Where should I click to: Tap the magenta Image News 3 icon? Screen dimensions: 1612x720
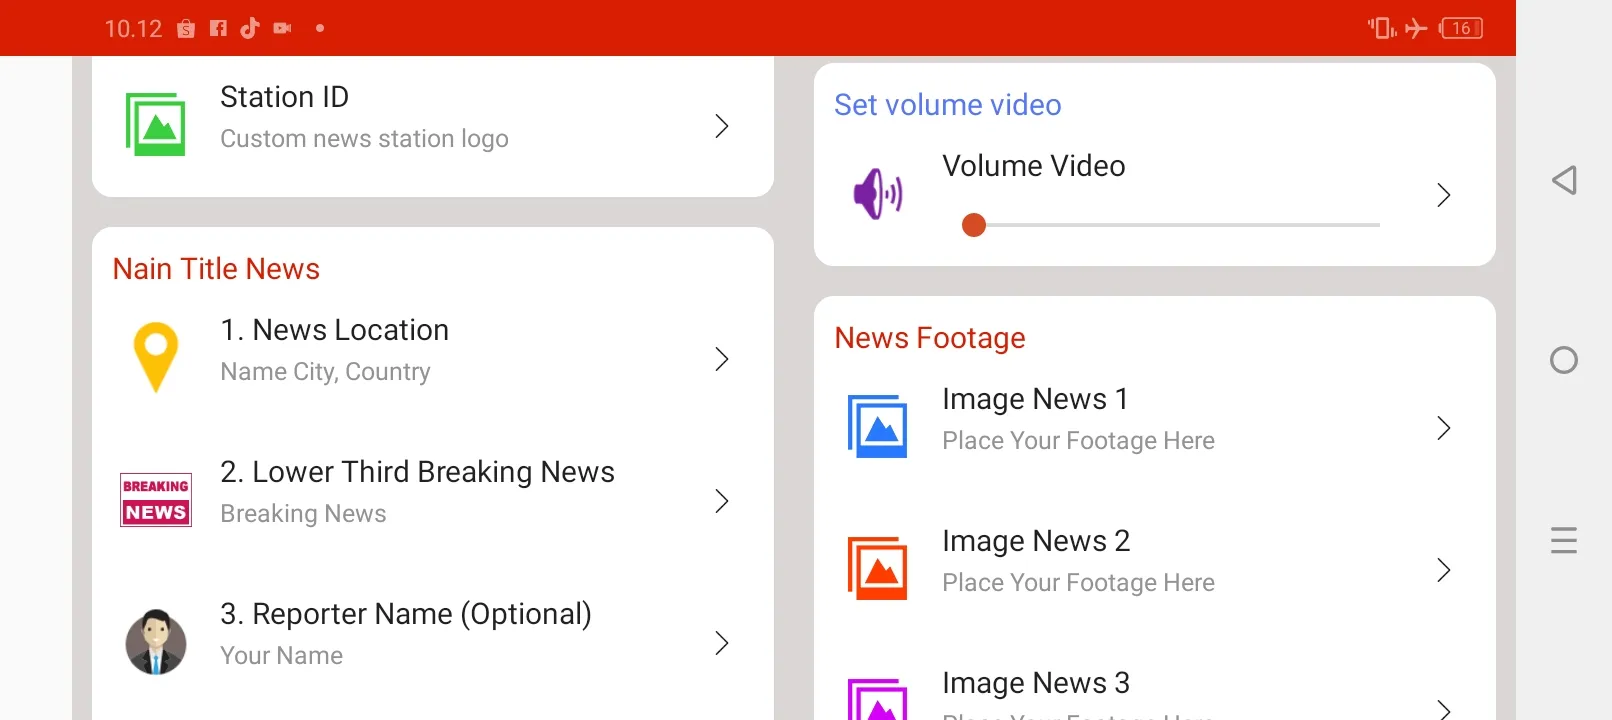(877, 699)
